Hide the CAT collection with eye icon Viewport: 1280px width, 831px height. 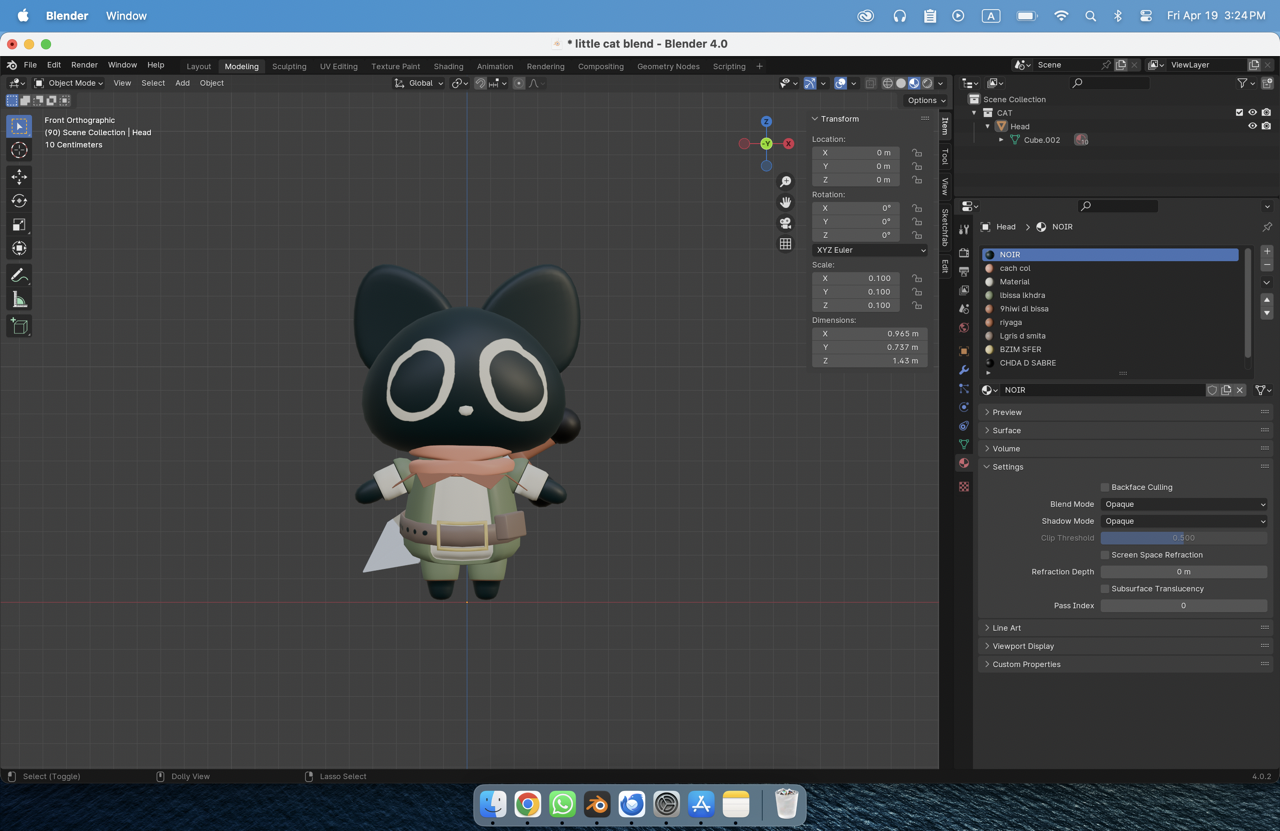point(1252,113)
